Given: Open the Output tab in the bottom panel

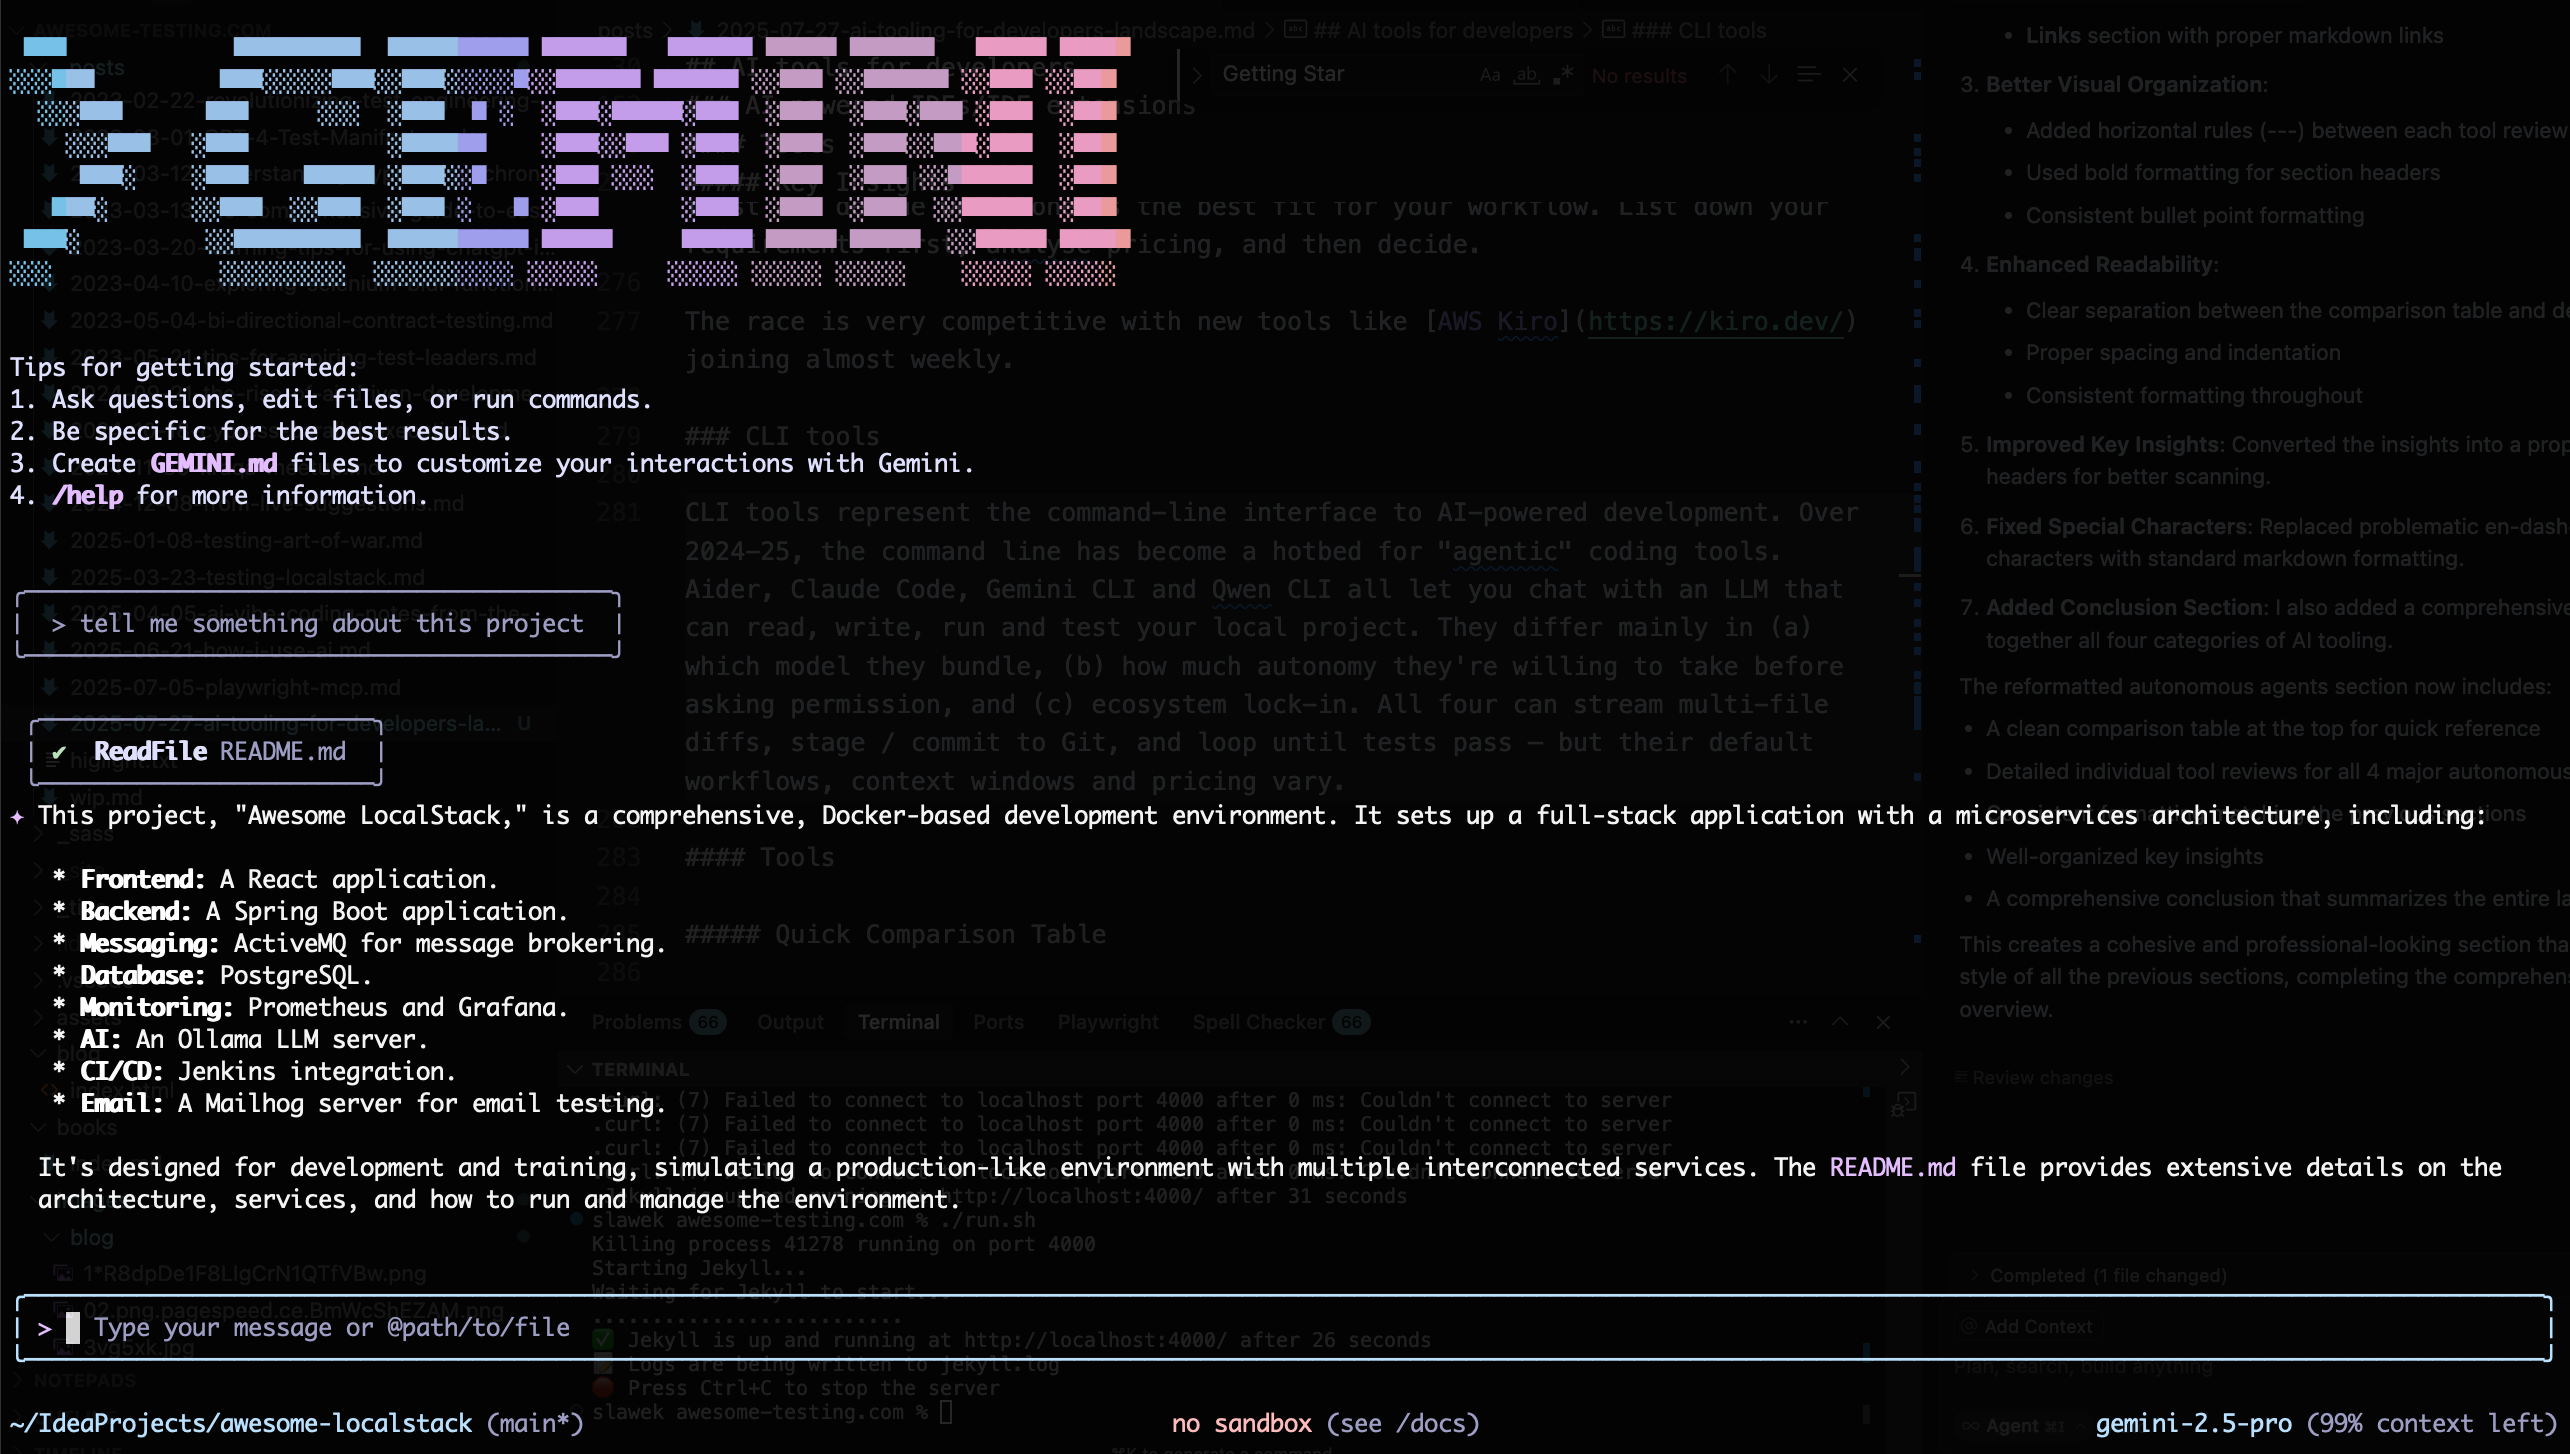Looking at the screenshot, I should tap(790, 1022).
